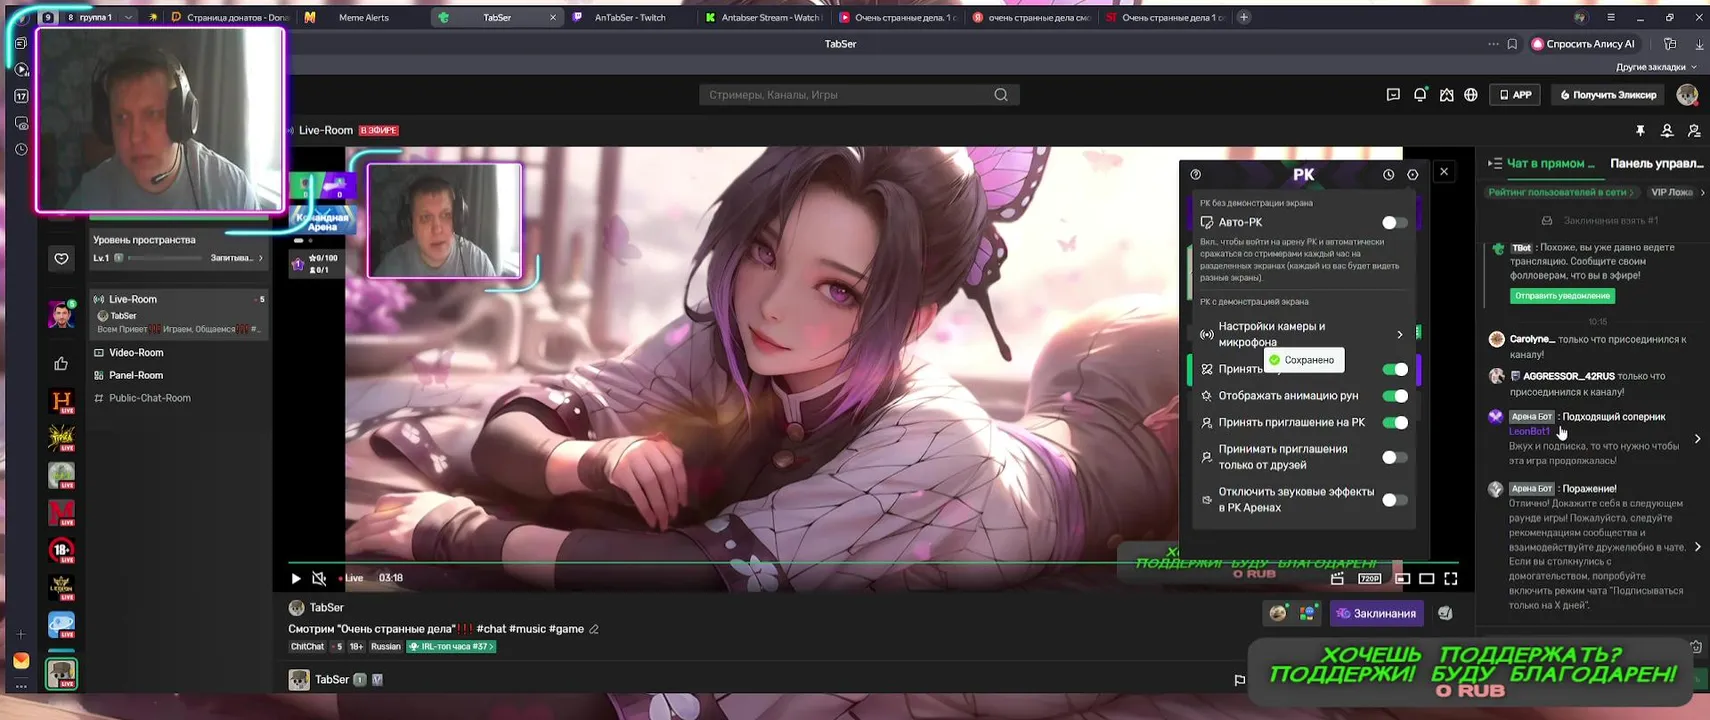Click the PK help question-mark icon
This screenshot has width=1710, height=720.
pyautogui.click(x=1196, y=174)
